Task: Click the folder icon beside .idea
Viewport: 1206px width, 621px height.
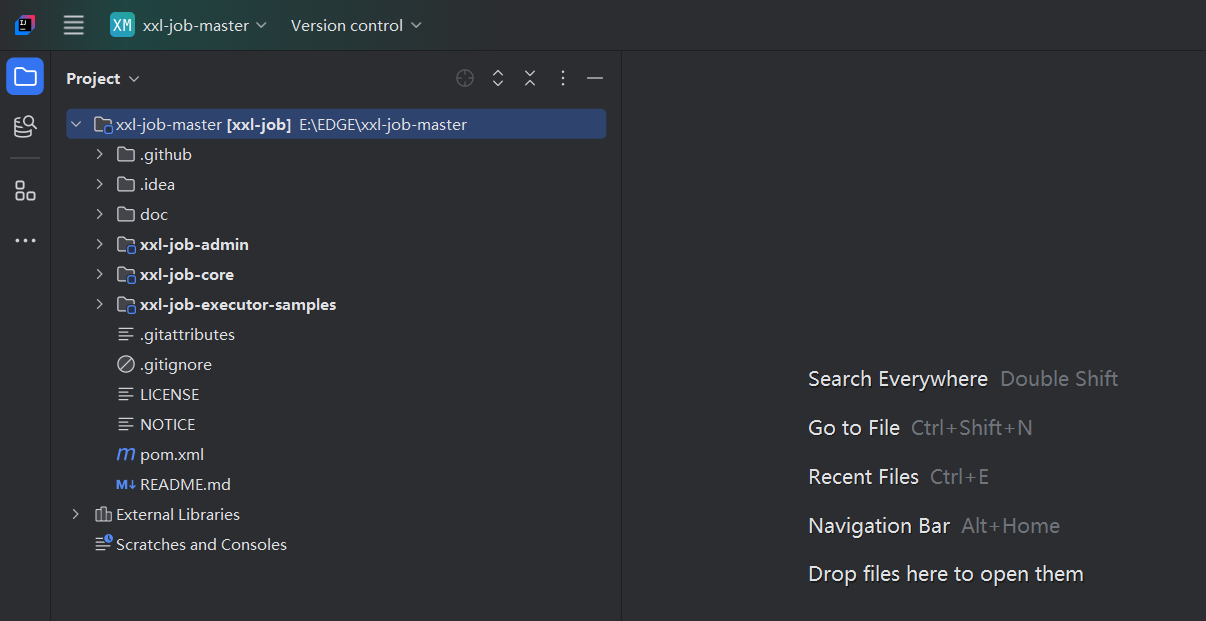Action: pos(126,185)
